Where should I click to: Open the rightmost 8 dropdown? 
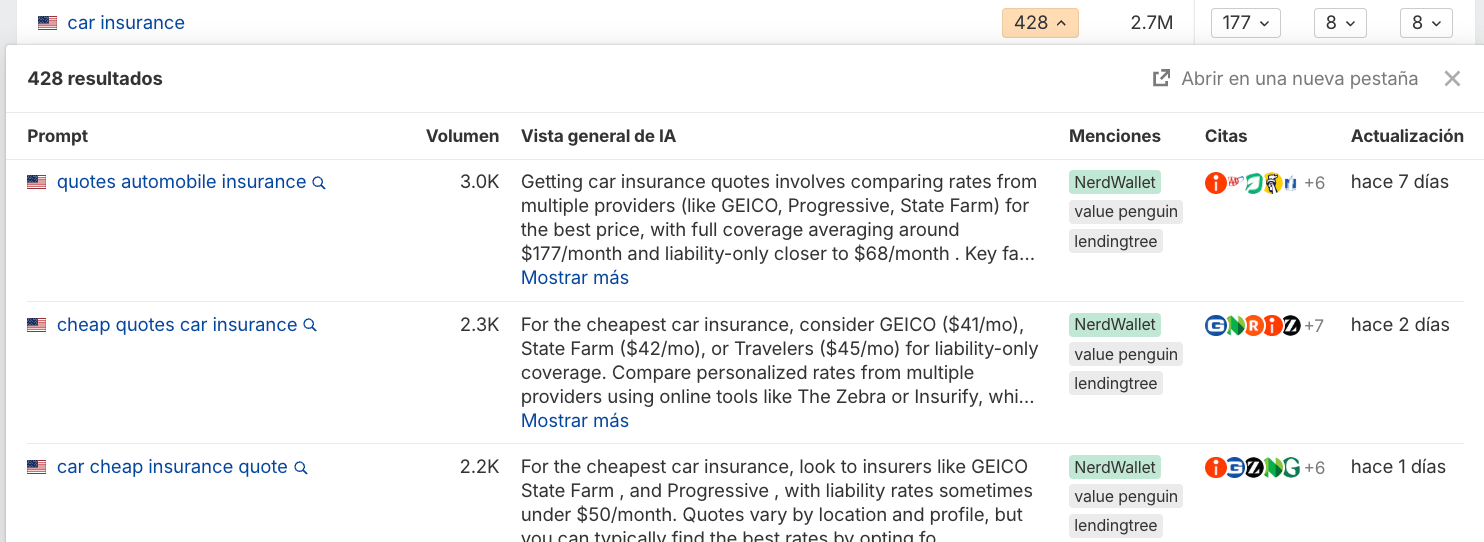tap(1425, 22)
